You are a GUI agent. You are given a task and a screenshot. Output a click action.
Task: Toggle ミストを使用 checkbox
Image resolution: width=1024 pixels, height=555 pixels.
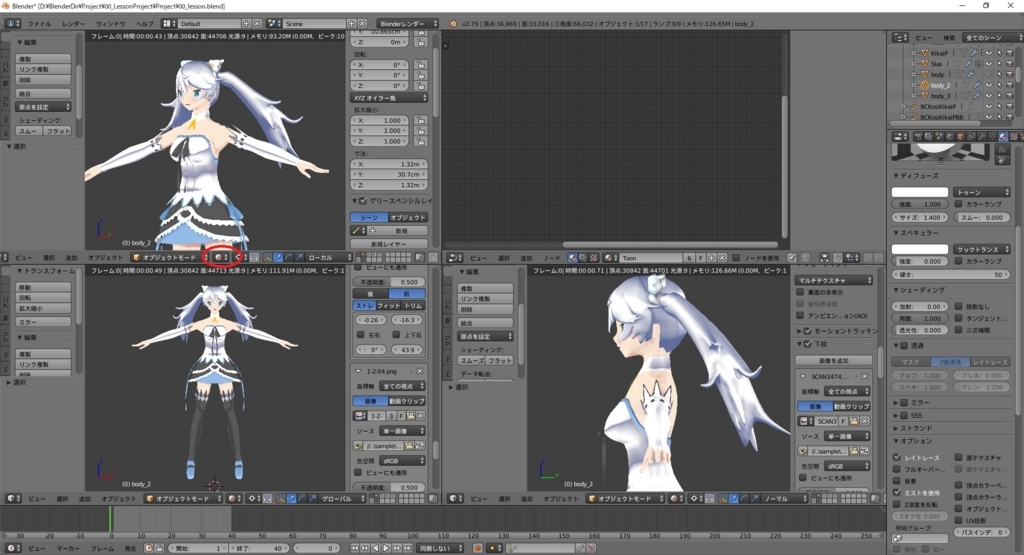click(897, 492)
